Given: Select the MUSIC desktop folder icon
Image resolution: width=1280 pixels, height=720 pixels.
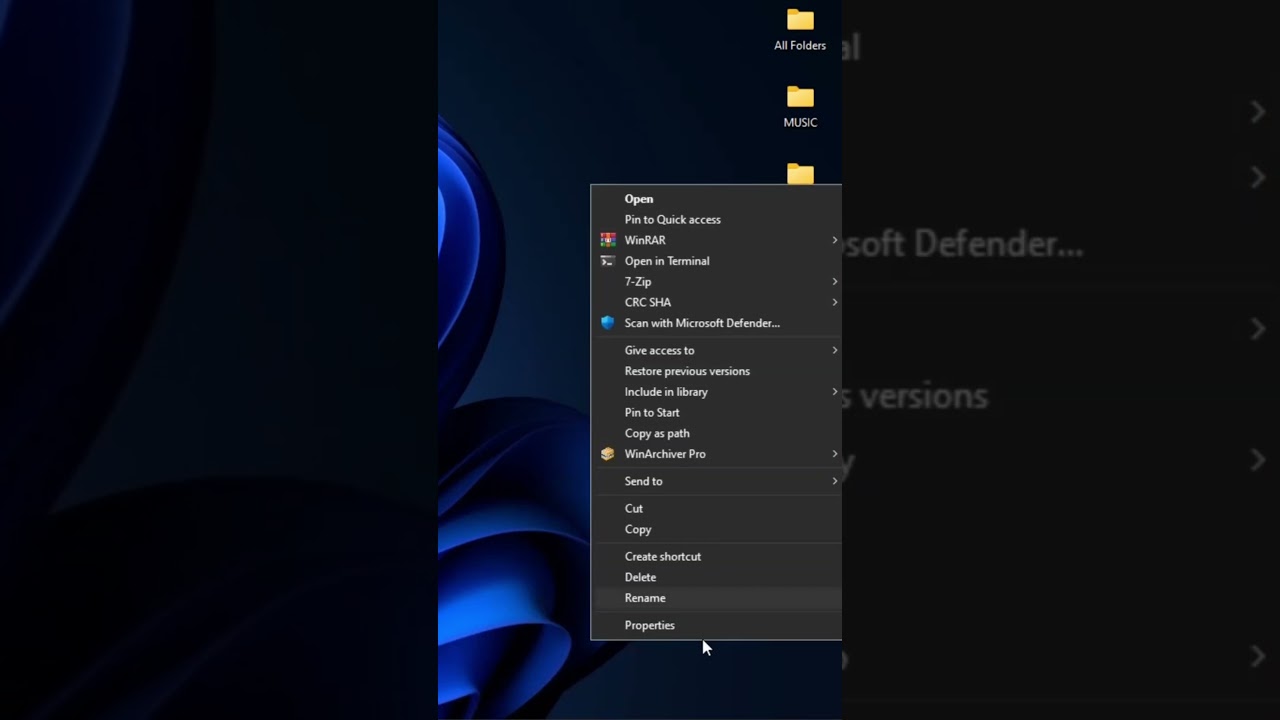Looking at the screenshot, I should click(x=800, y=97).
